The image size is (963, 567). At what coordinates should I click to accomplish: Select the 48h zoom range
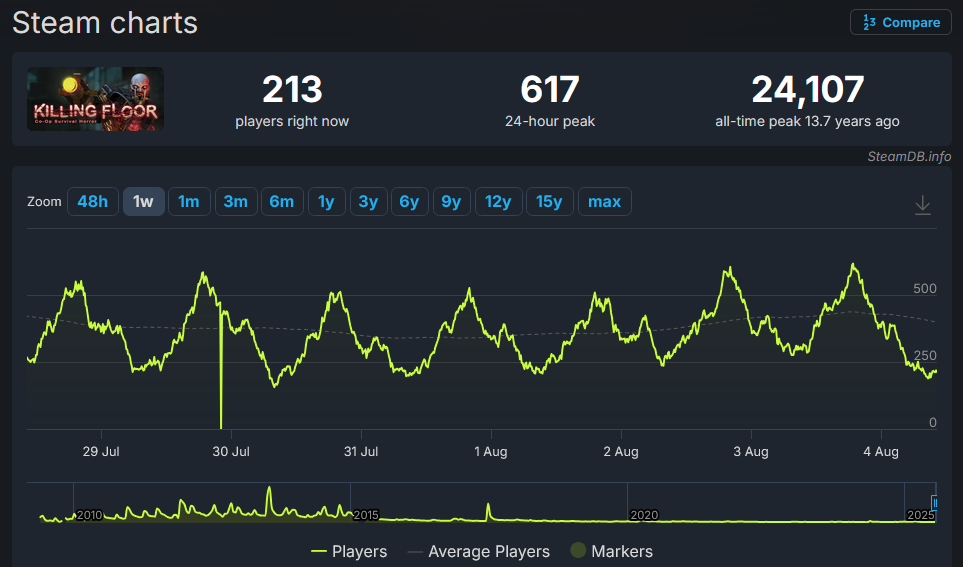click(93, 201)
